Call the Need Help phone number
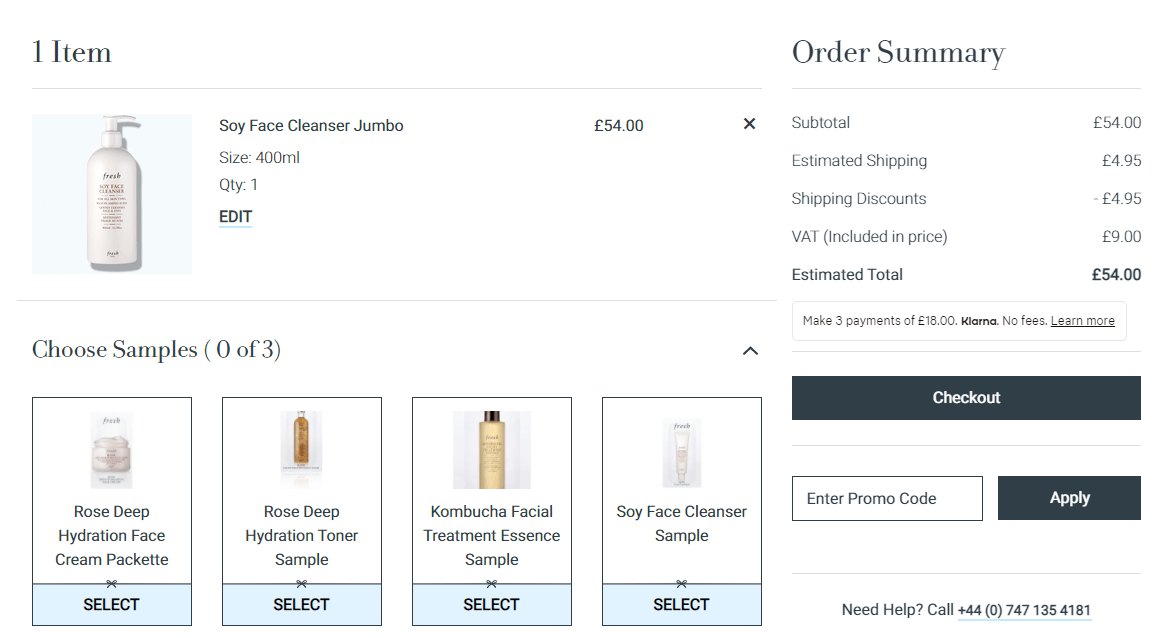The image size is (1175, 638). [1024, 610]
